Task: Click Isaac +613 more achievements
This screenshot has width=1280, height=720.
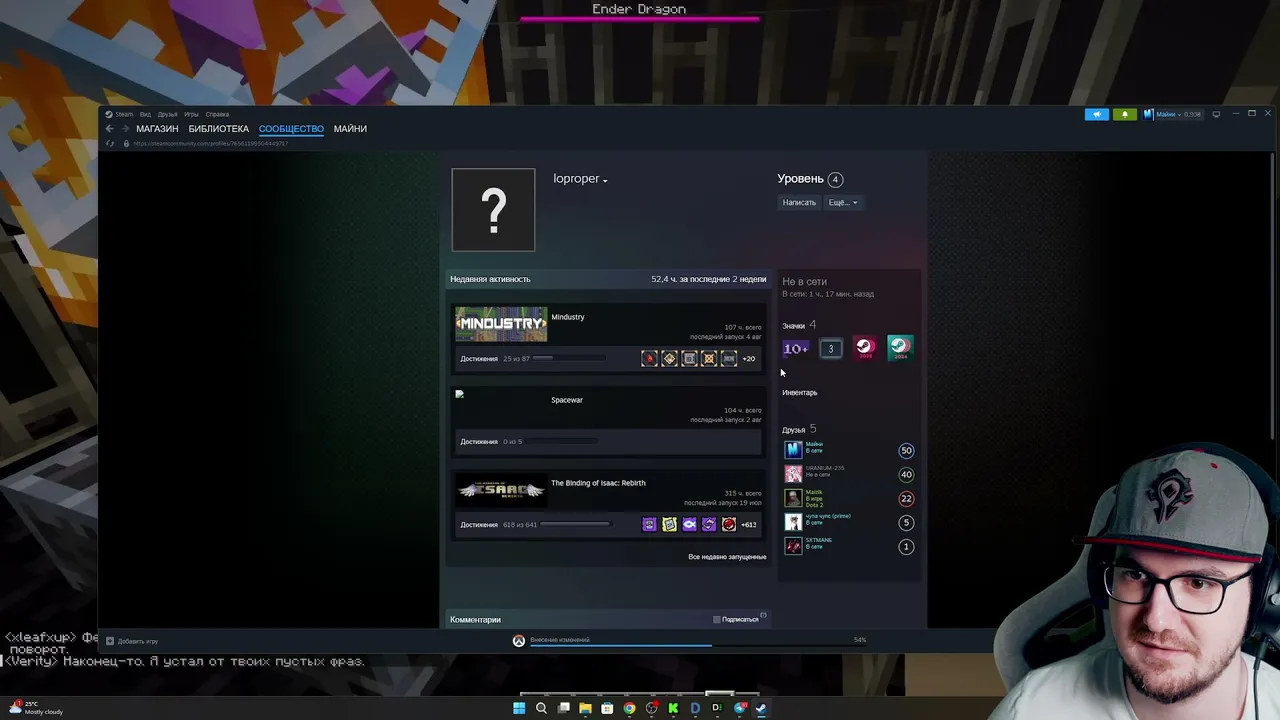Action: (x=748, y=524)
